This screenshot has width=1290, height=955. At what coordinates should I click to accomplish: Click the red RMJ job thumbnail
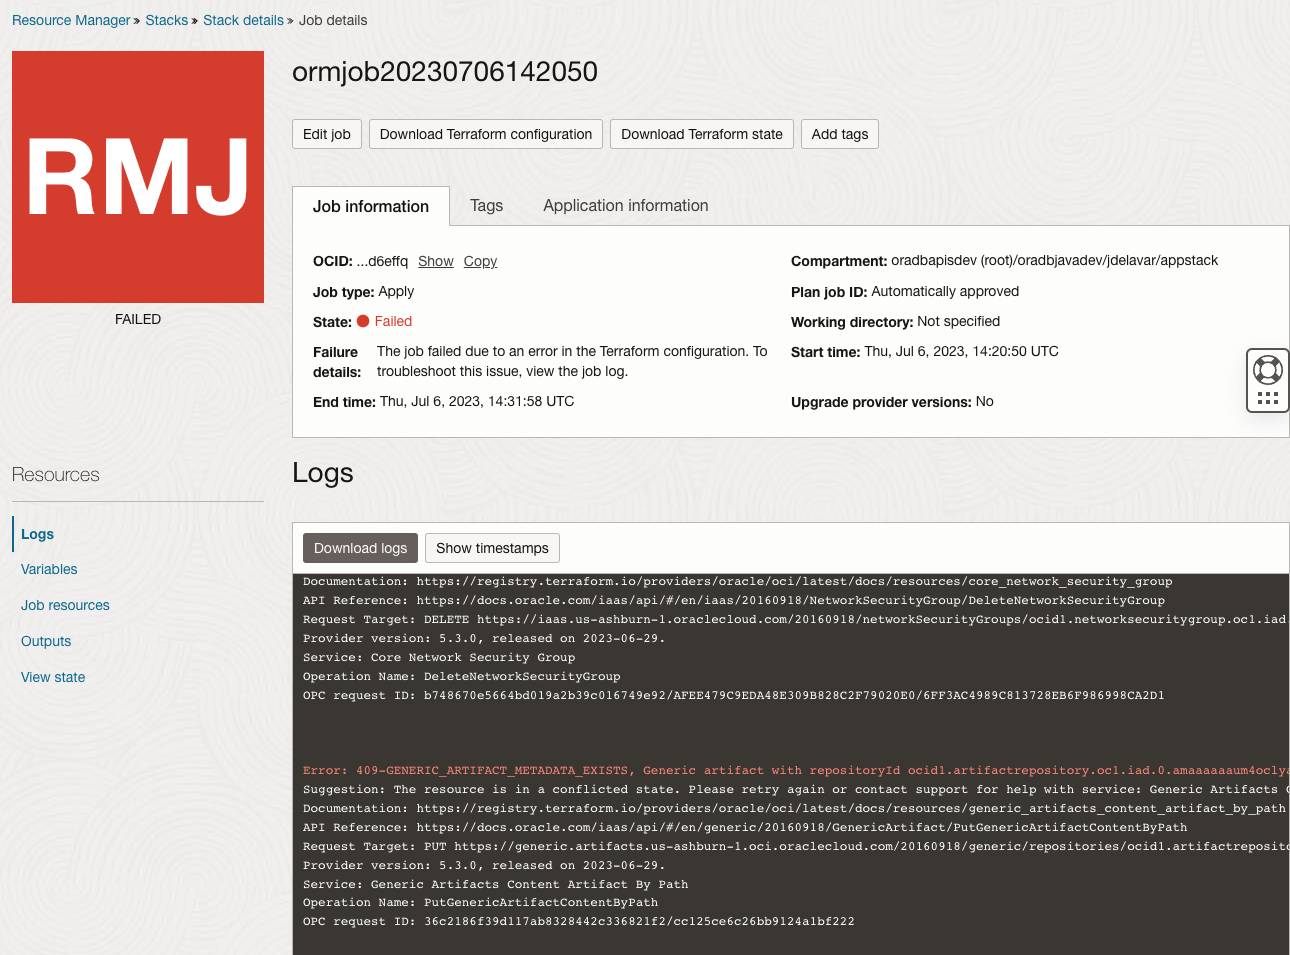pyautogui.click(x=138, y=177)
